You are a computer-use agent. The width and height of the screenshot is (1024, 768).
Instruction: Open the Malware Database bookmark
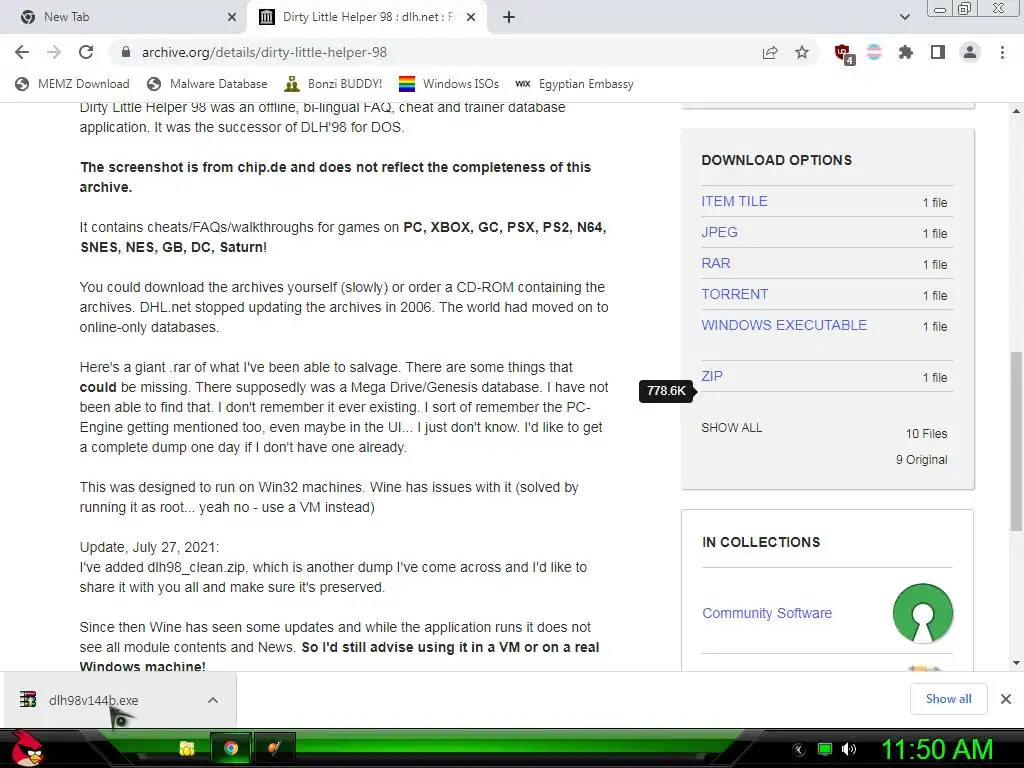[x=207, y=84]
